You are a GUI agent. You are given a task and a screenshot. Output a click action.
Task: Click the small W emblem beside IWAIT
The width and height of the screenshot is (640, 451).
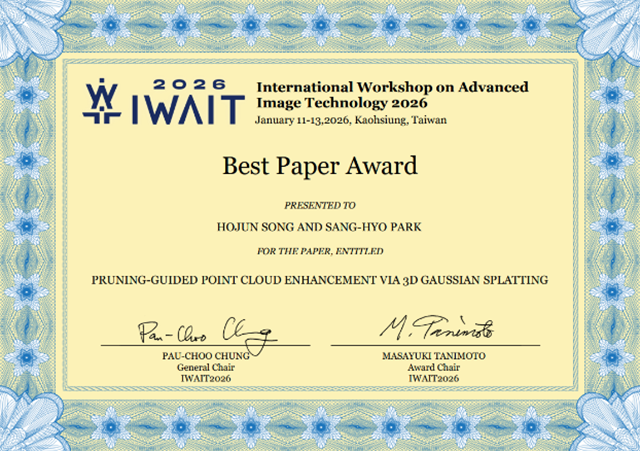tap(102, 101)
